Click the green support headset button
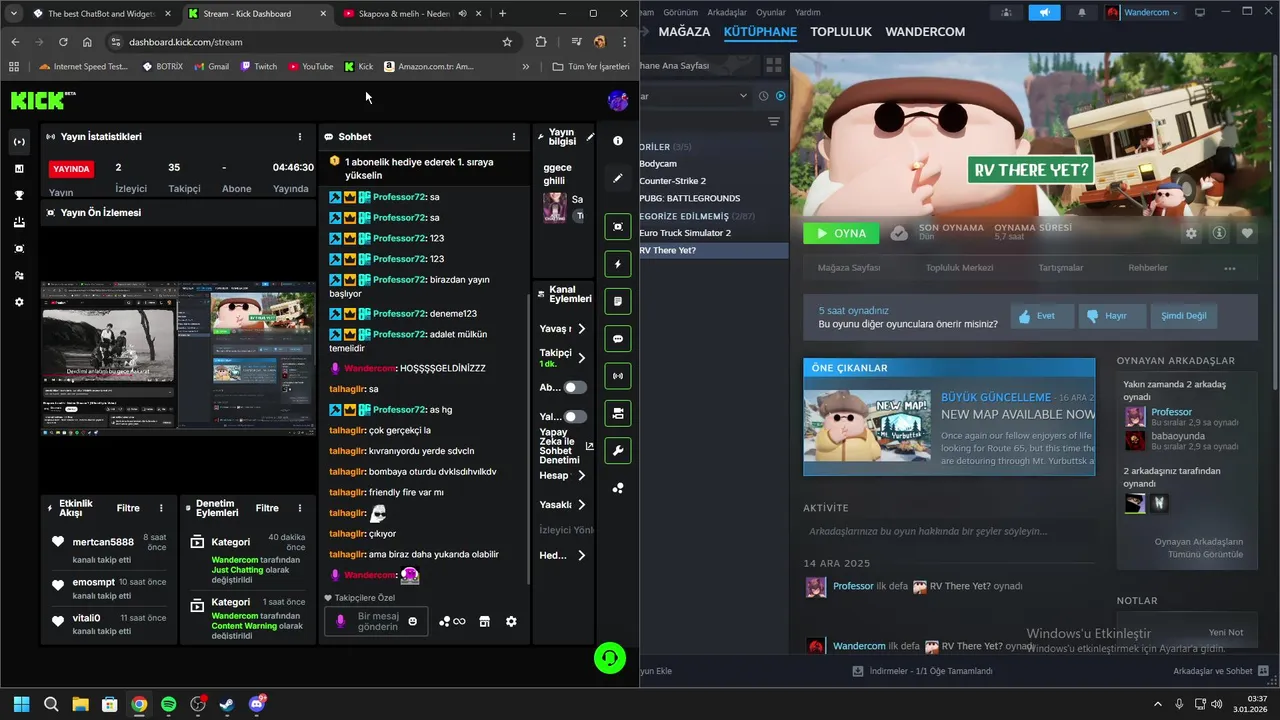The width and height of the screenshot is (1280, 720). tap(610, 657)
